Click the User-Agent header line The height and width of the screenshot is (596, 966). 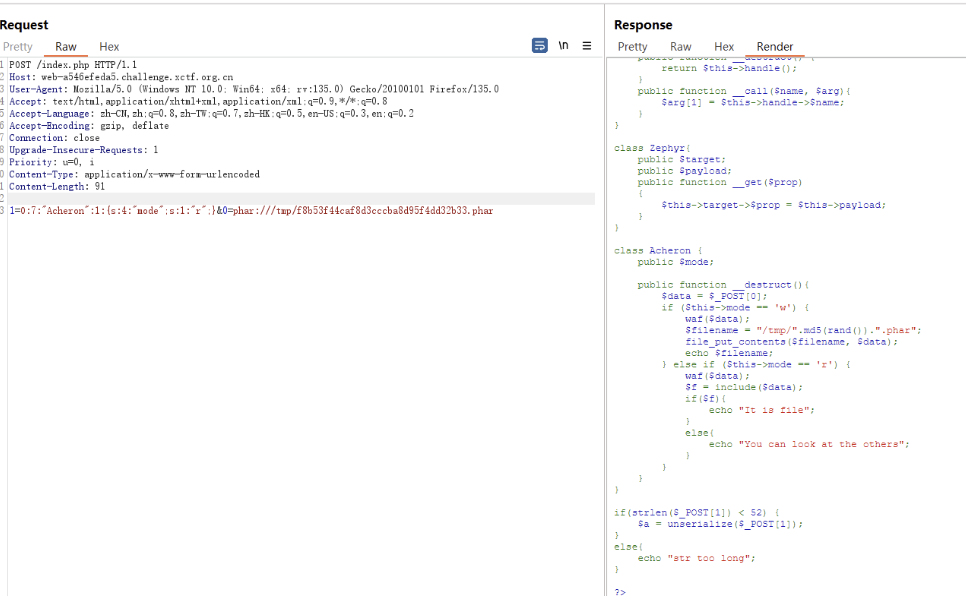click(x=250, y=89)
